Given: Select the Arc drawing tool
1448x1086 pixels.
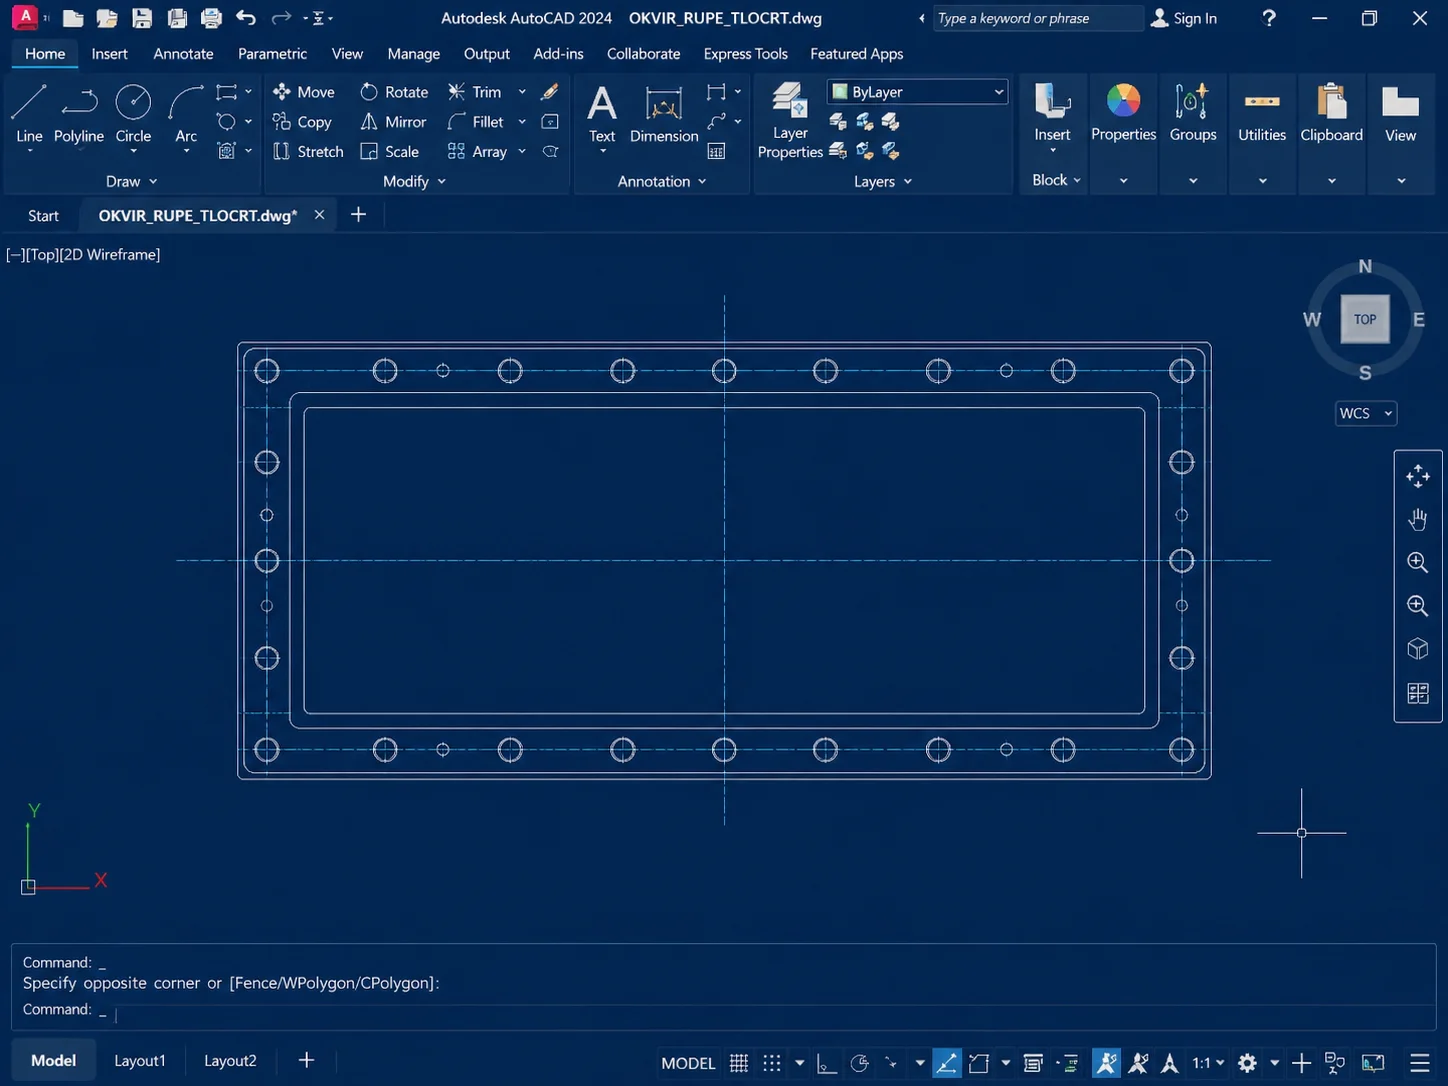Looking at the screenshot, I should click(x=186, y=113).
